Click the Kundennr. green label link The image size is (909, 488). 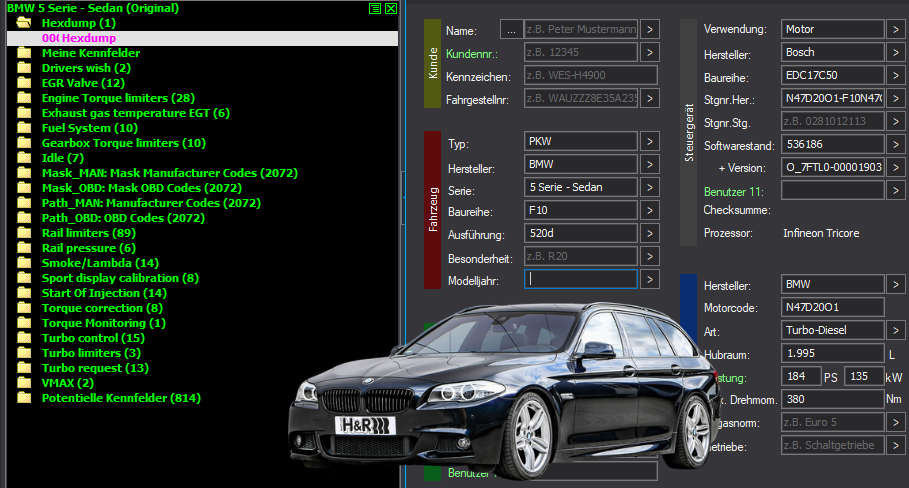coord(471,54)
